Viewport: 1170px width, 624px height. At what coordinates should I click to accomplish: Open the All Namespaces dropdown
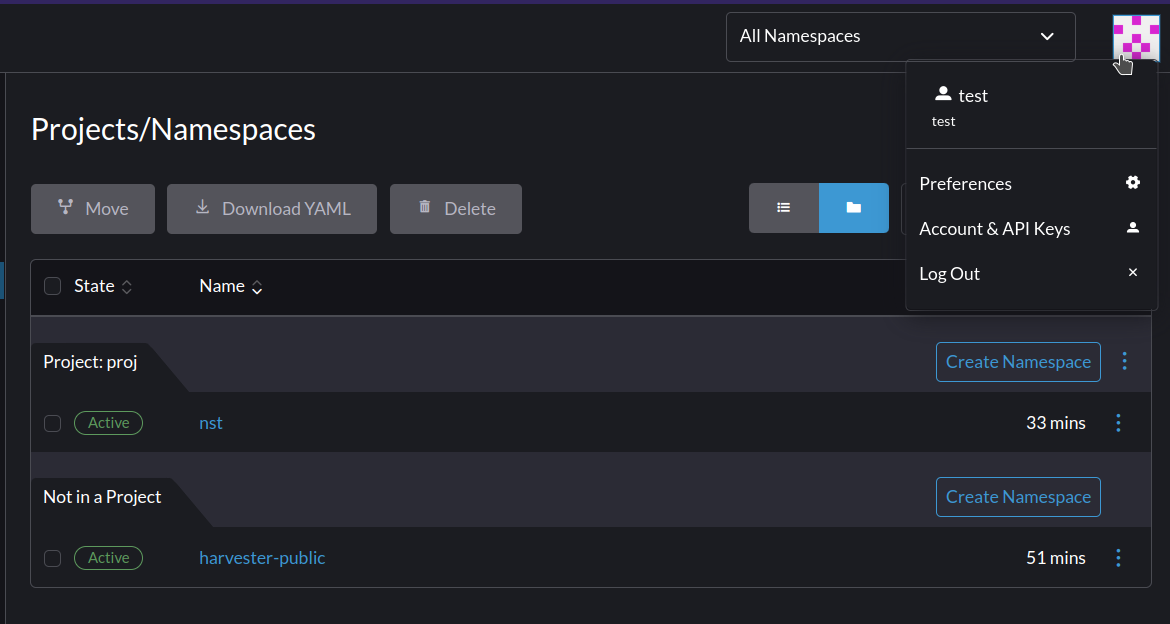pos(899,36)
